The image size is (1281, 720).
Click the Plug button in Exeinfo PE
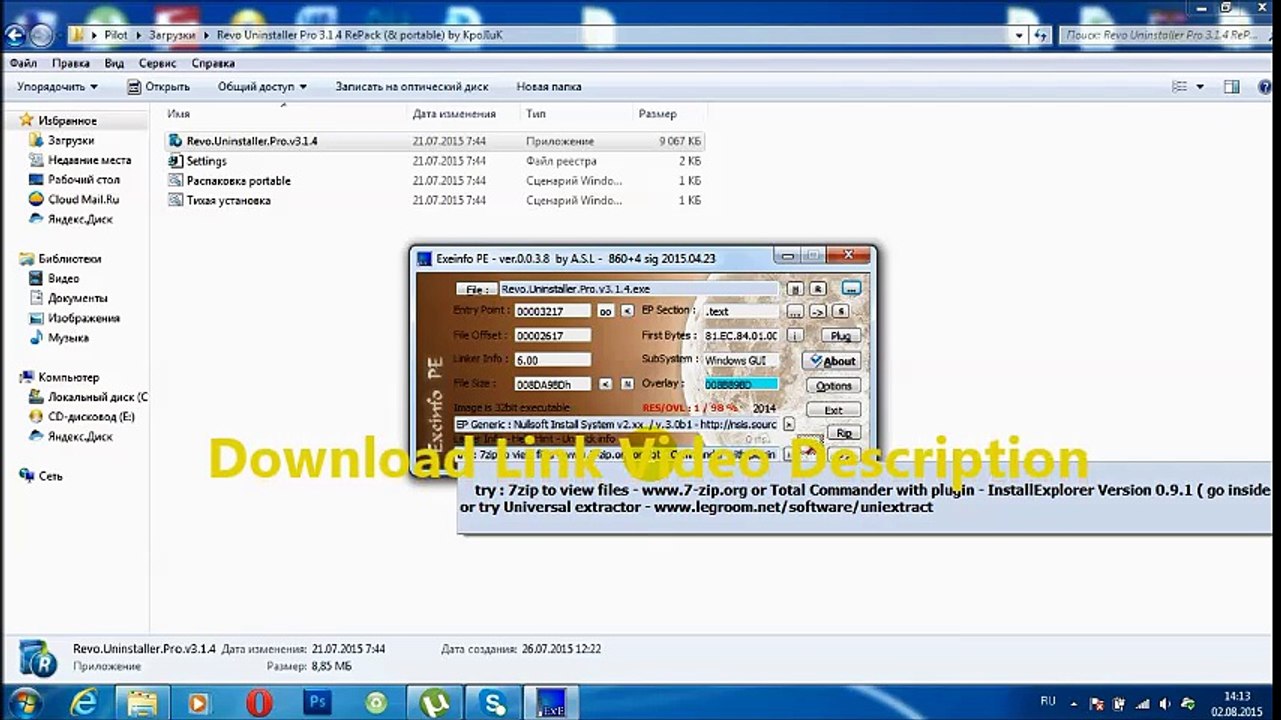(x=840, y=335)
